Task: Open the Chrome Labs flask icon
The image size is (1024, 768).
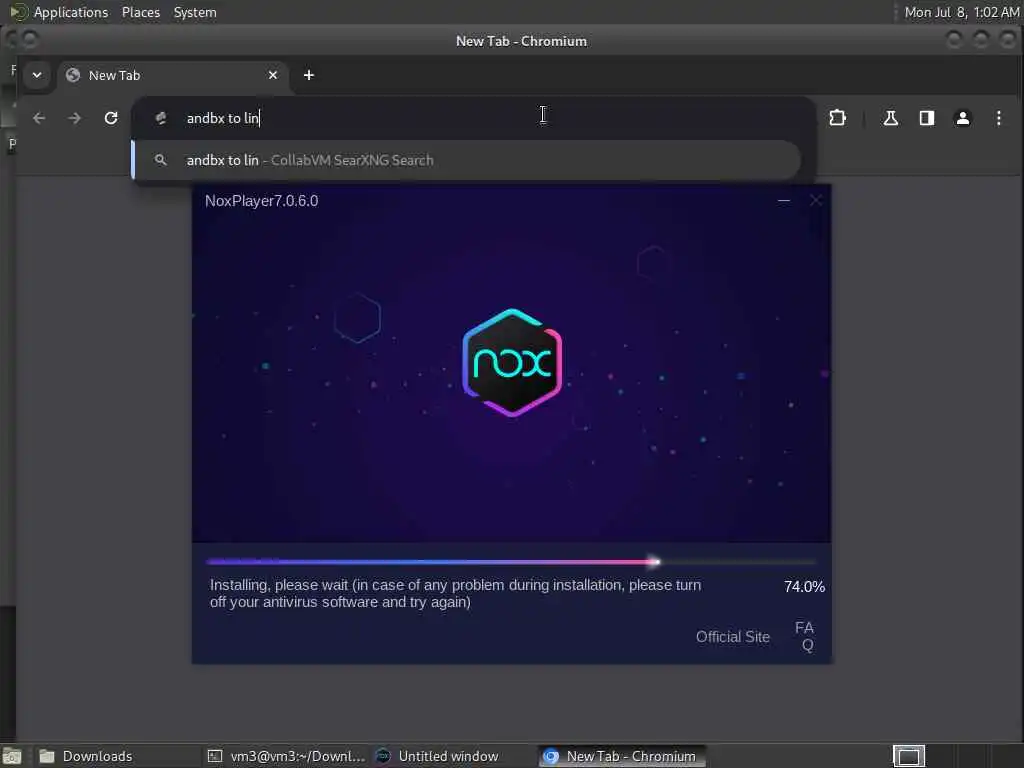Action: 891,118
